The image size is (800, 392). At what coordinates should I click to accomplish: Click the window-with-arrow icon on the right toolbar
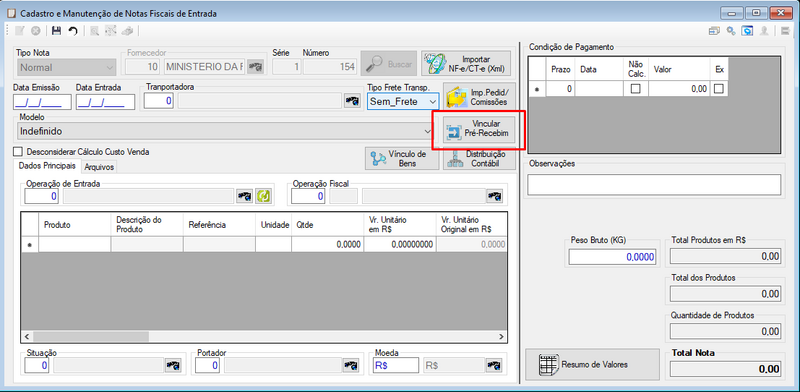pyautogui.click(x=715, y=31)
